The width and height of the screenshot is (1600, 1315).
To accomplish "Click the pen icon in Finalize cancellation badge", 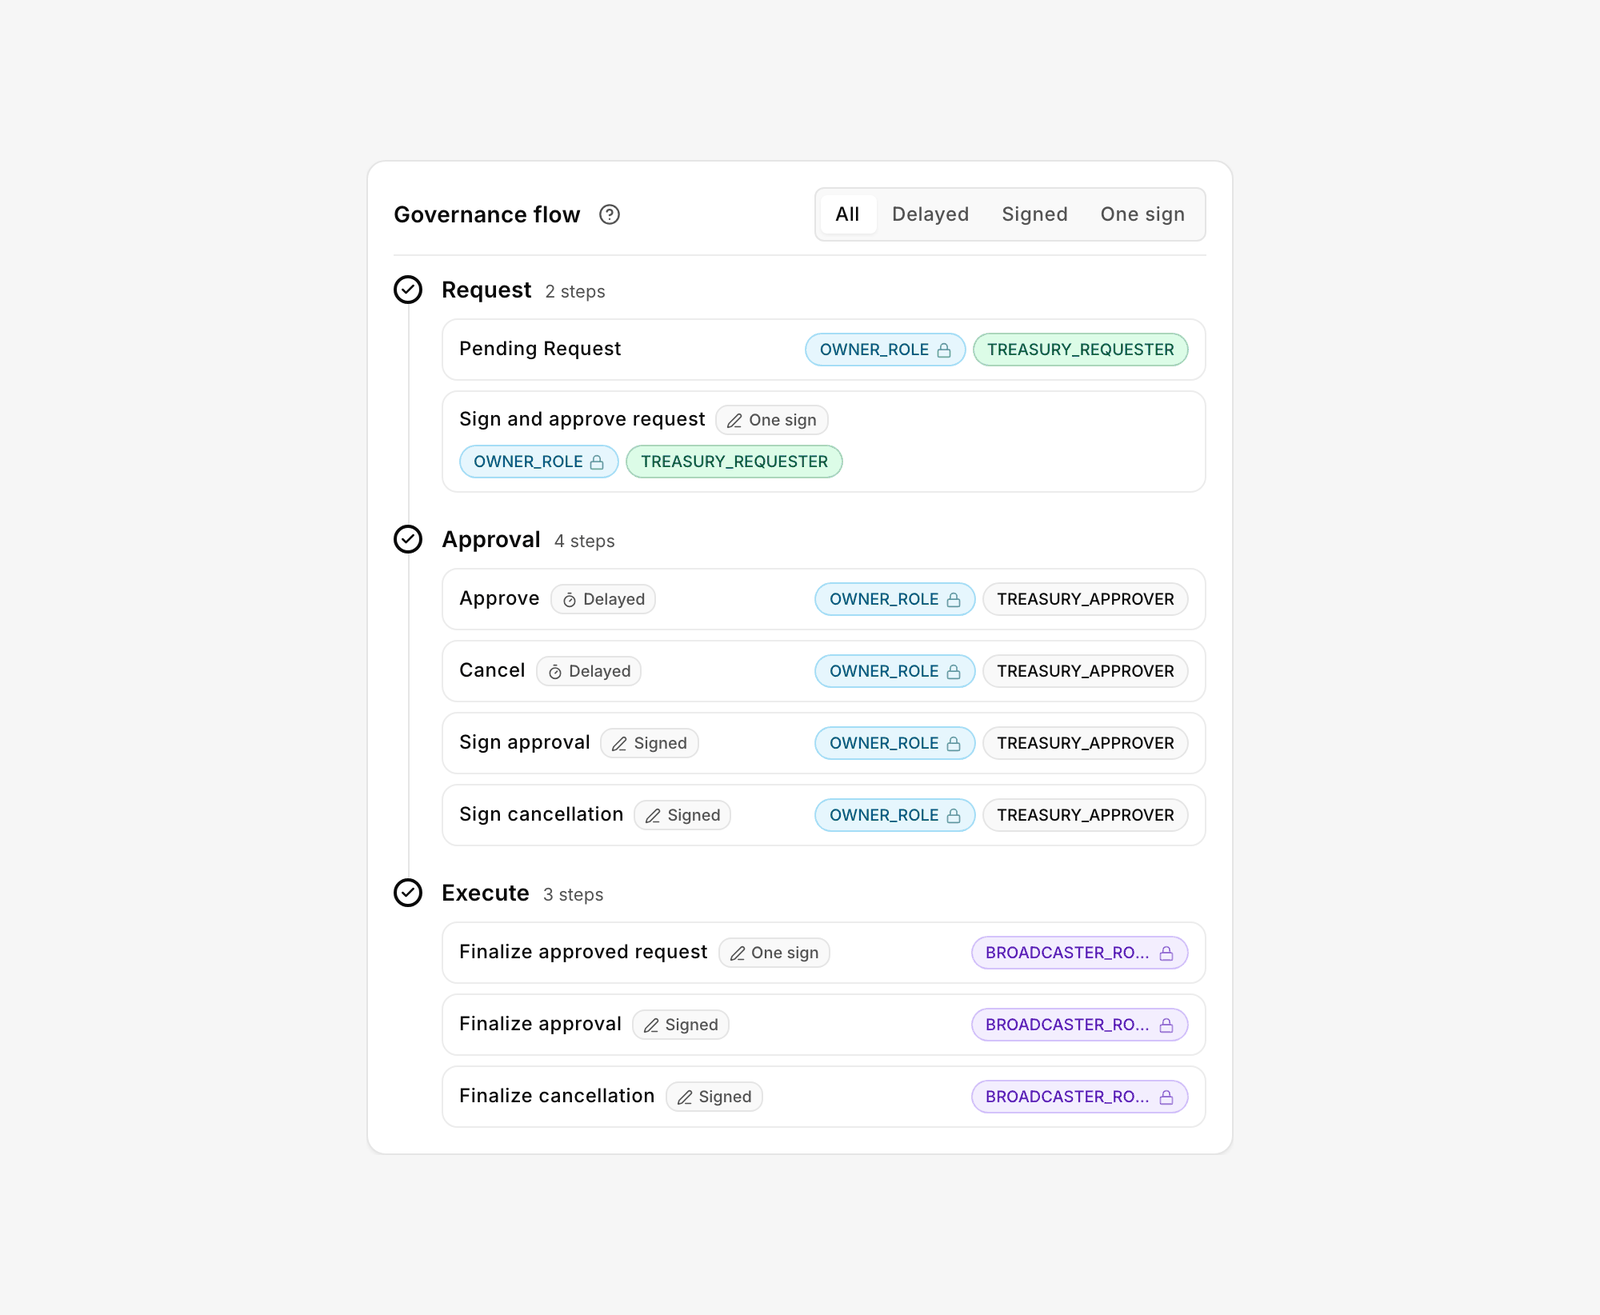I will click(685, 1098).
